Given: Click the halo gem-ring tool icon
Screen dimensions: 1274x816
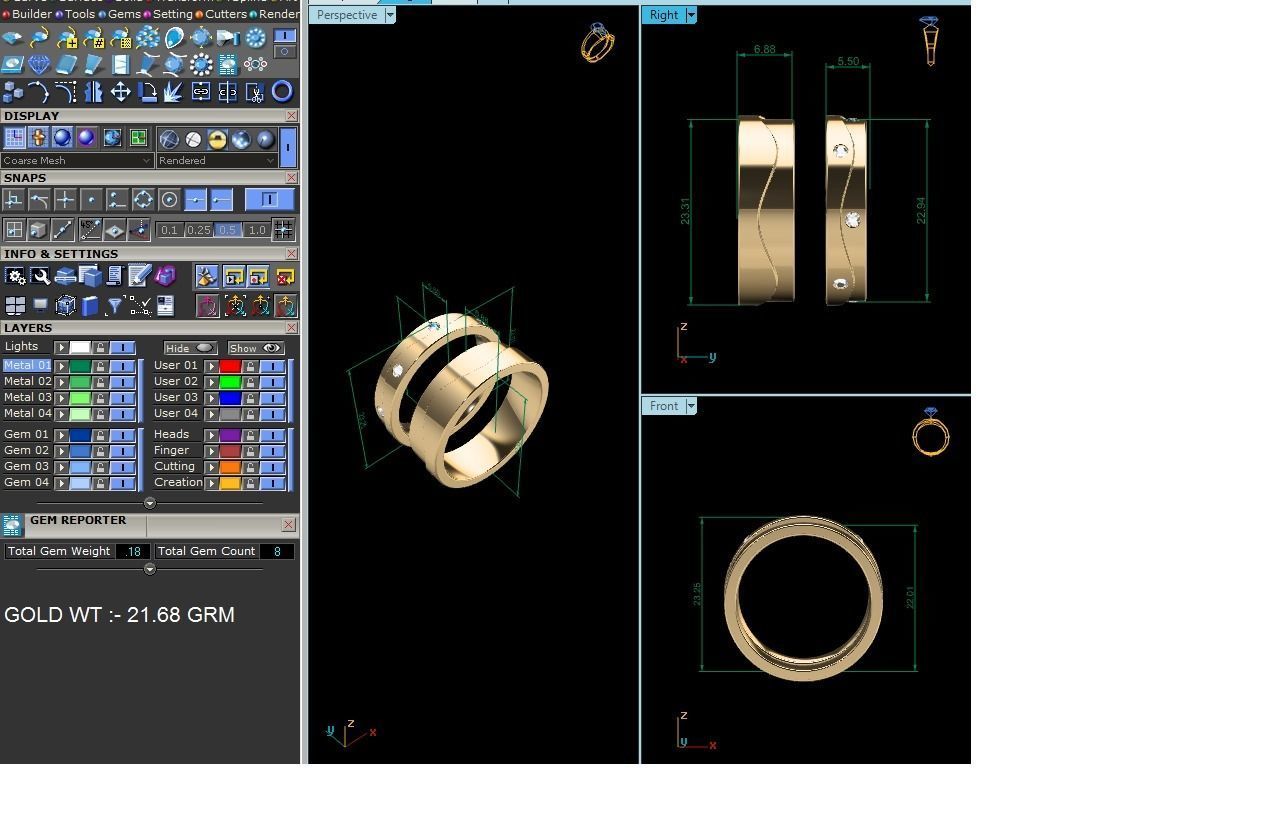Looking at the screenshot, I should pos(201,64).
